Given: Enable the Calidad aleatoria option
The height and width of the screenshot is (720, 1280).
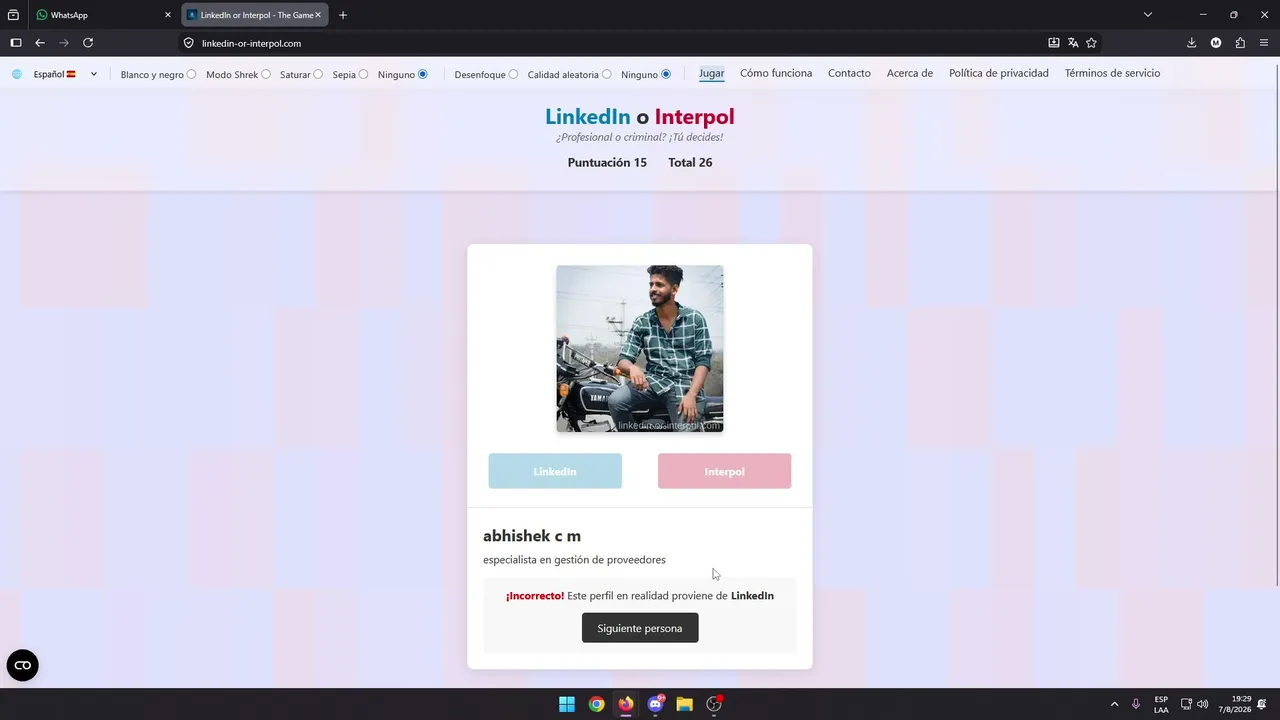Looking at the screenshot, I should tap(606, 74).
